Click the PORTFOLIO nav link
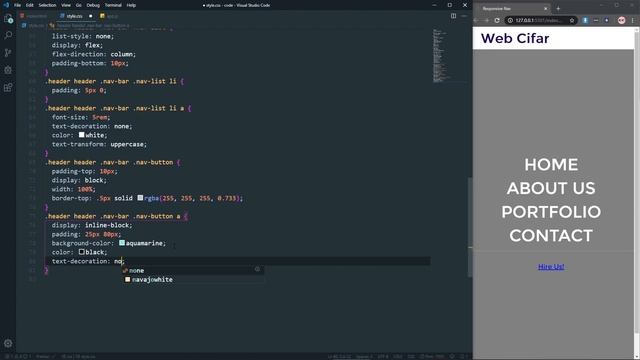Image resolution: width=640 pixels, height=360 pixels. tap(551, 212)
